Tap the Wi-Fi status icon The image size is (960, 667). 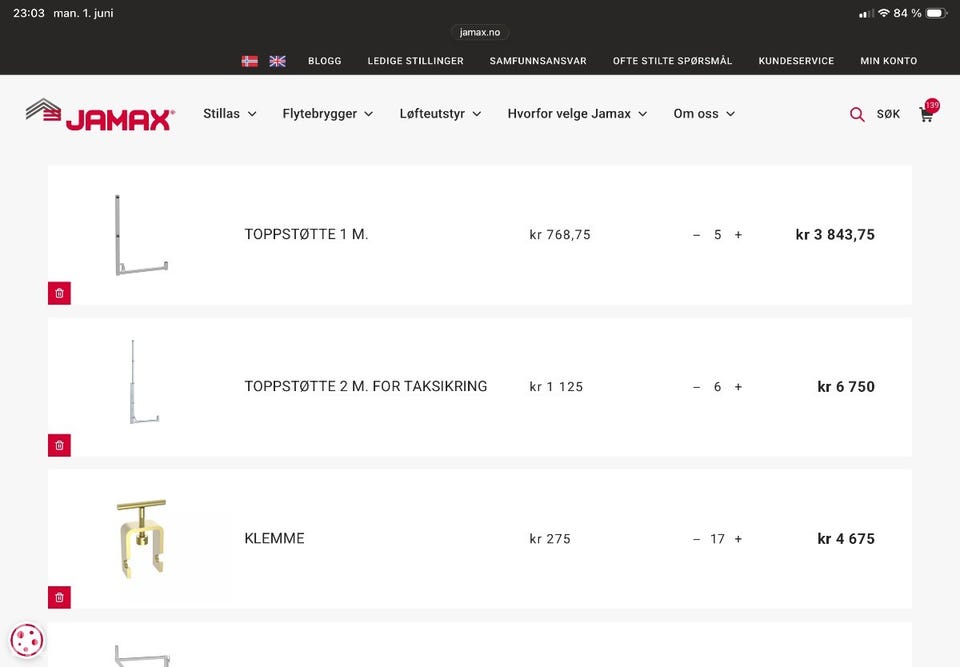click(x=883, y=13)
